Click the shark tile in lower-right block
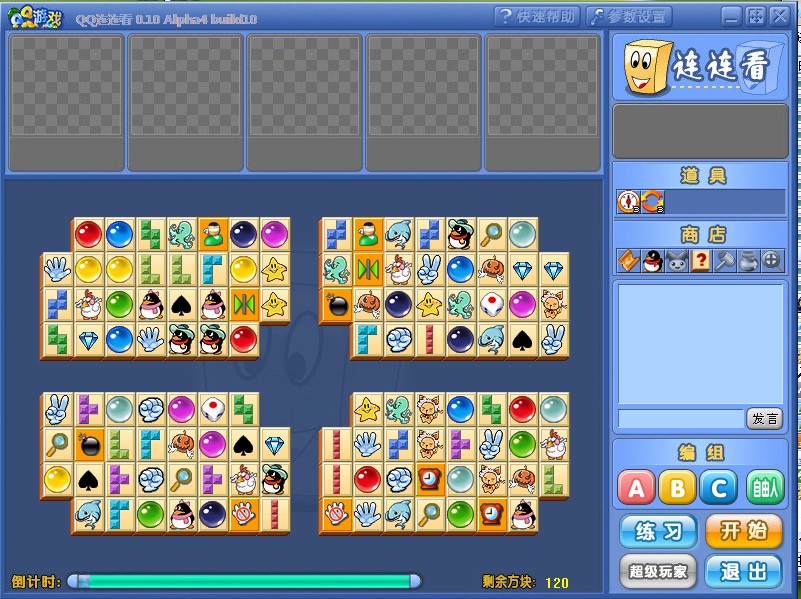The height and width of the screenshot is (599, 801). click(x=399, y=515)
